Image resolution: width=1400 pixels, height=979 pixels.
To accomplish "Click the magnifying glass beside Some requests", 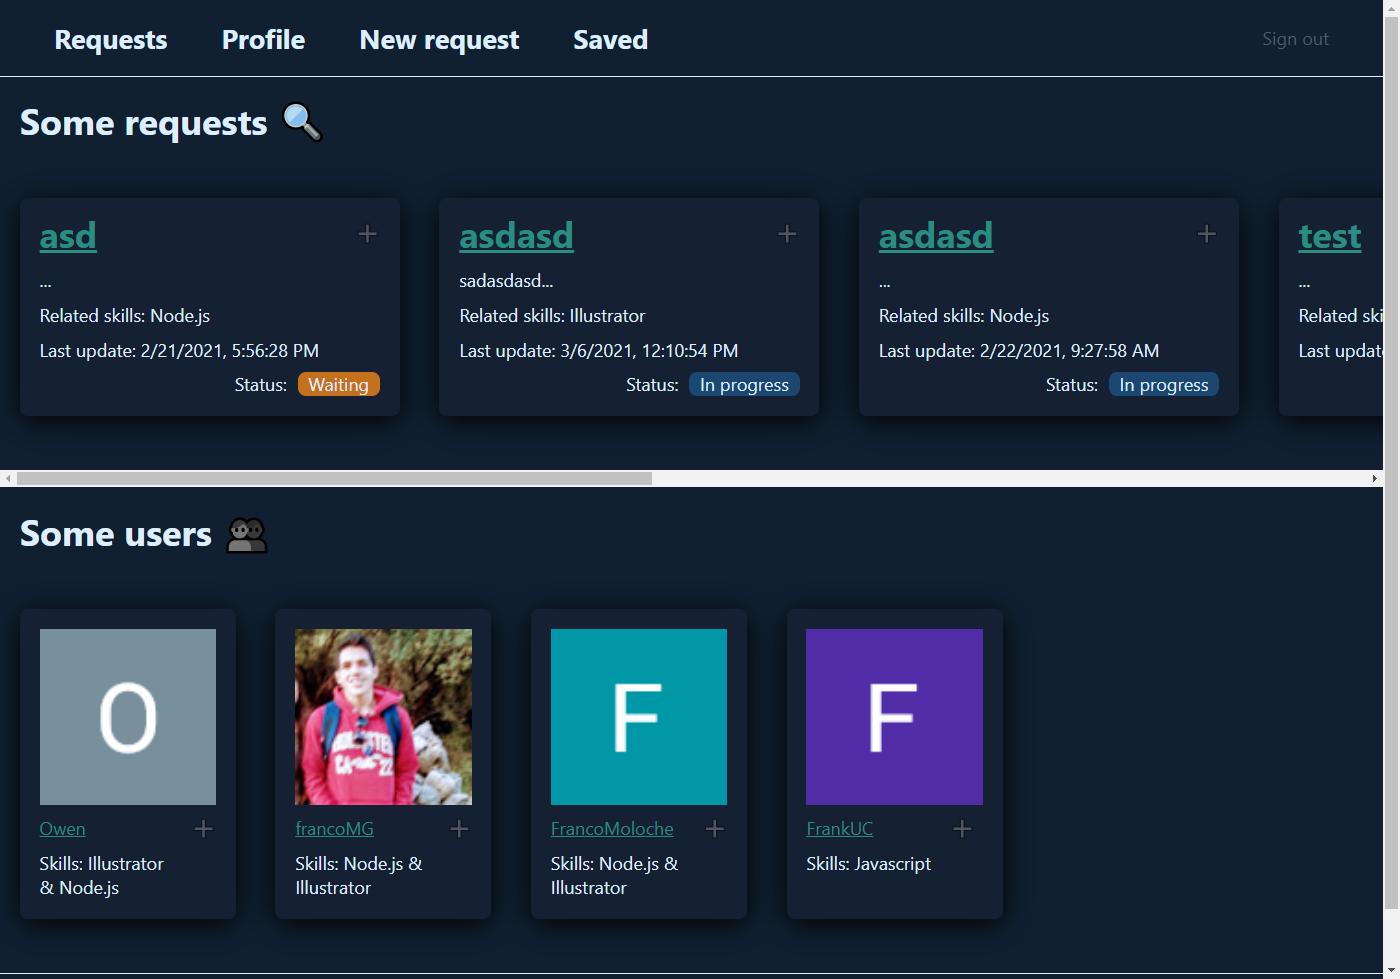I will pyautogui.click(x=302, y=122).
